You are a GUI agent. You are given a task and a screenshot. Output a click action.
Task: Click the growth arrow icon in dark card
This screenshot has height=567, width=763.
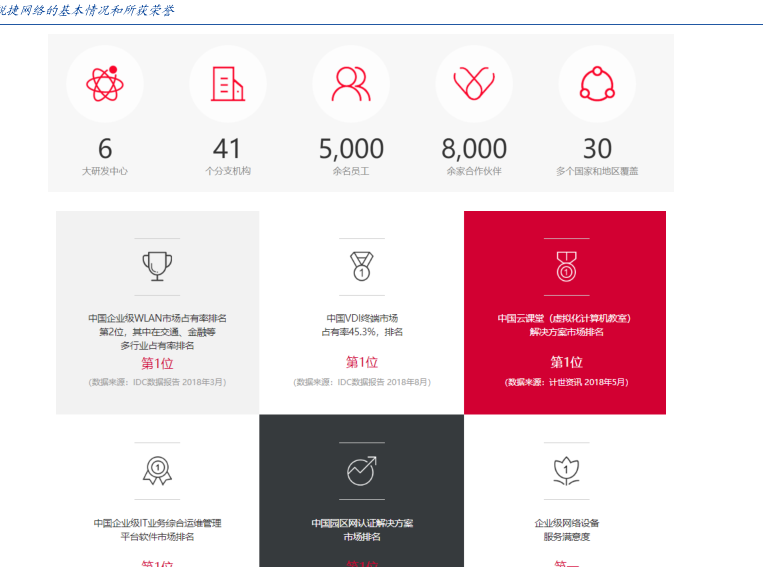click(x=361, y=470)
